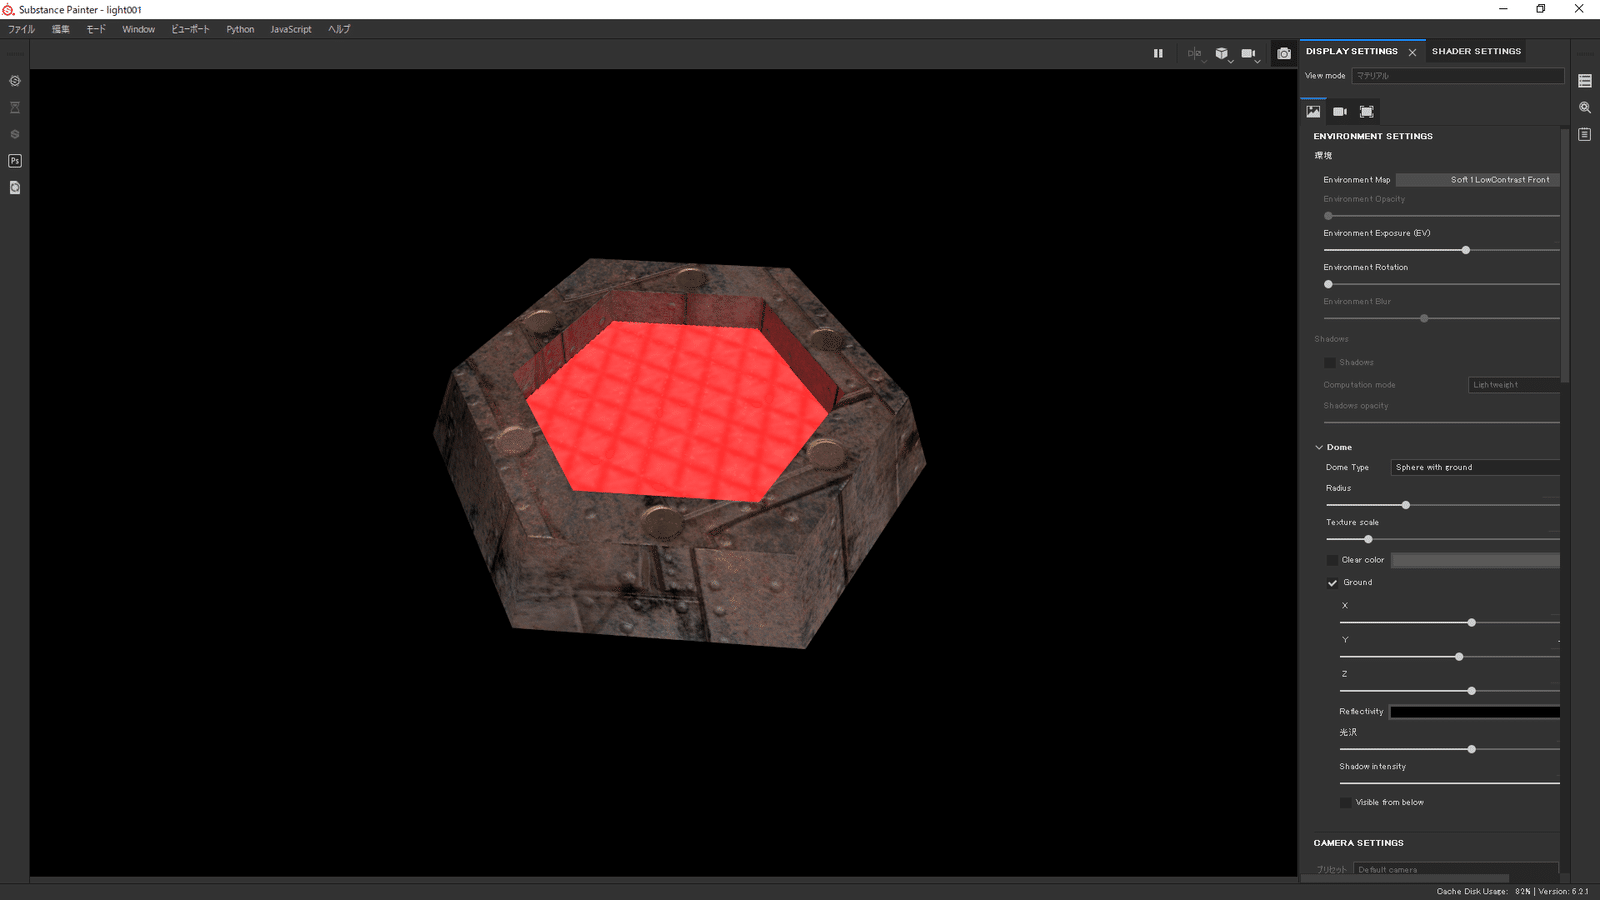
Task: Enable the Clear color checkbox
Action: (1332, 560)
